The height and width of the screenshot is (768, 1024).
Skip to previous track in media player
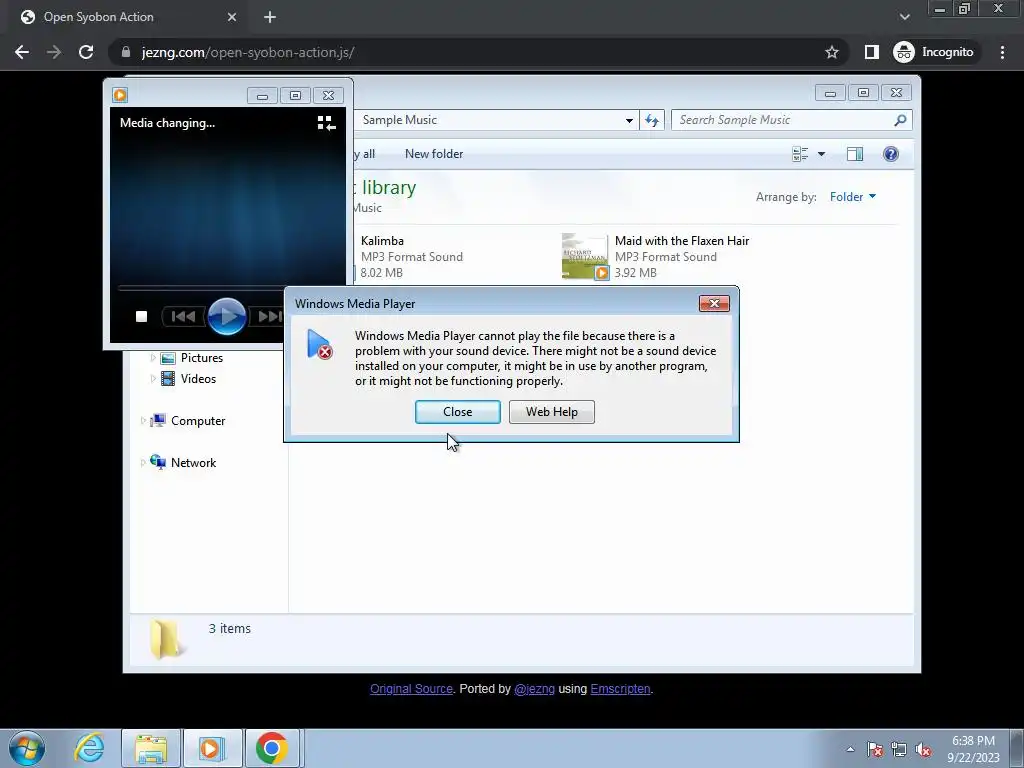183,317
